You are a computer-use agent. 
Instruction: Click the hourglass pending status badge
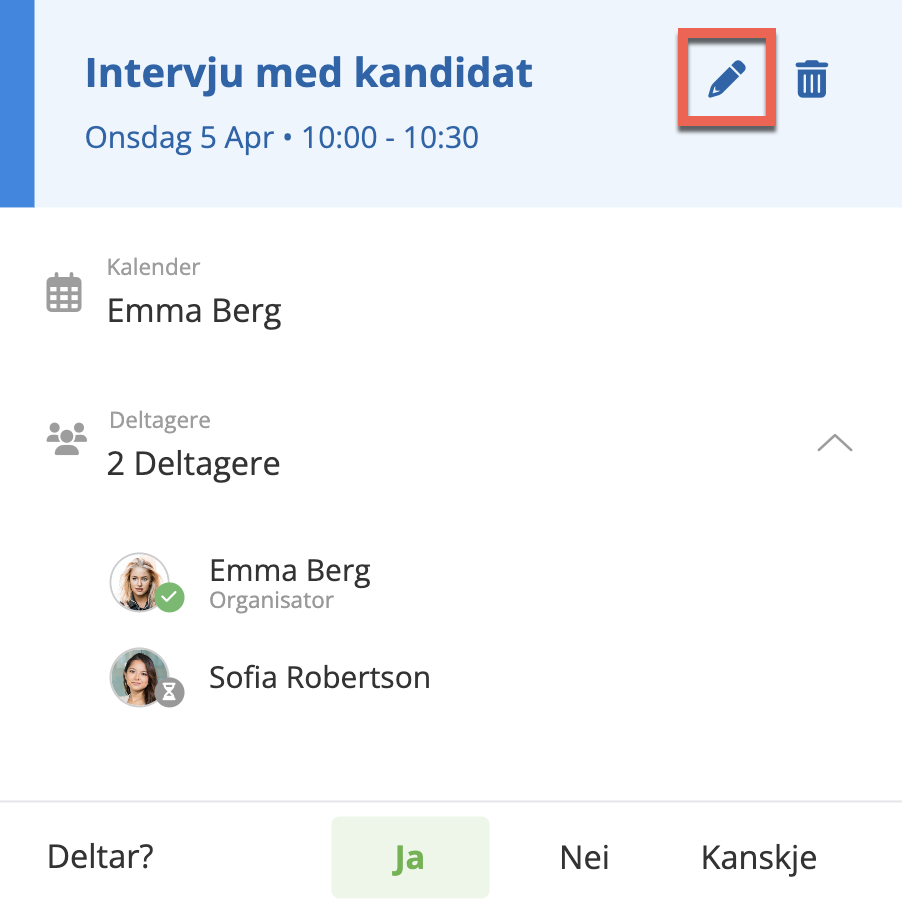pyautogui.click(x=170, y=692)
